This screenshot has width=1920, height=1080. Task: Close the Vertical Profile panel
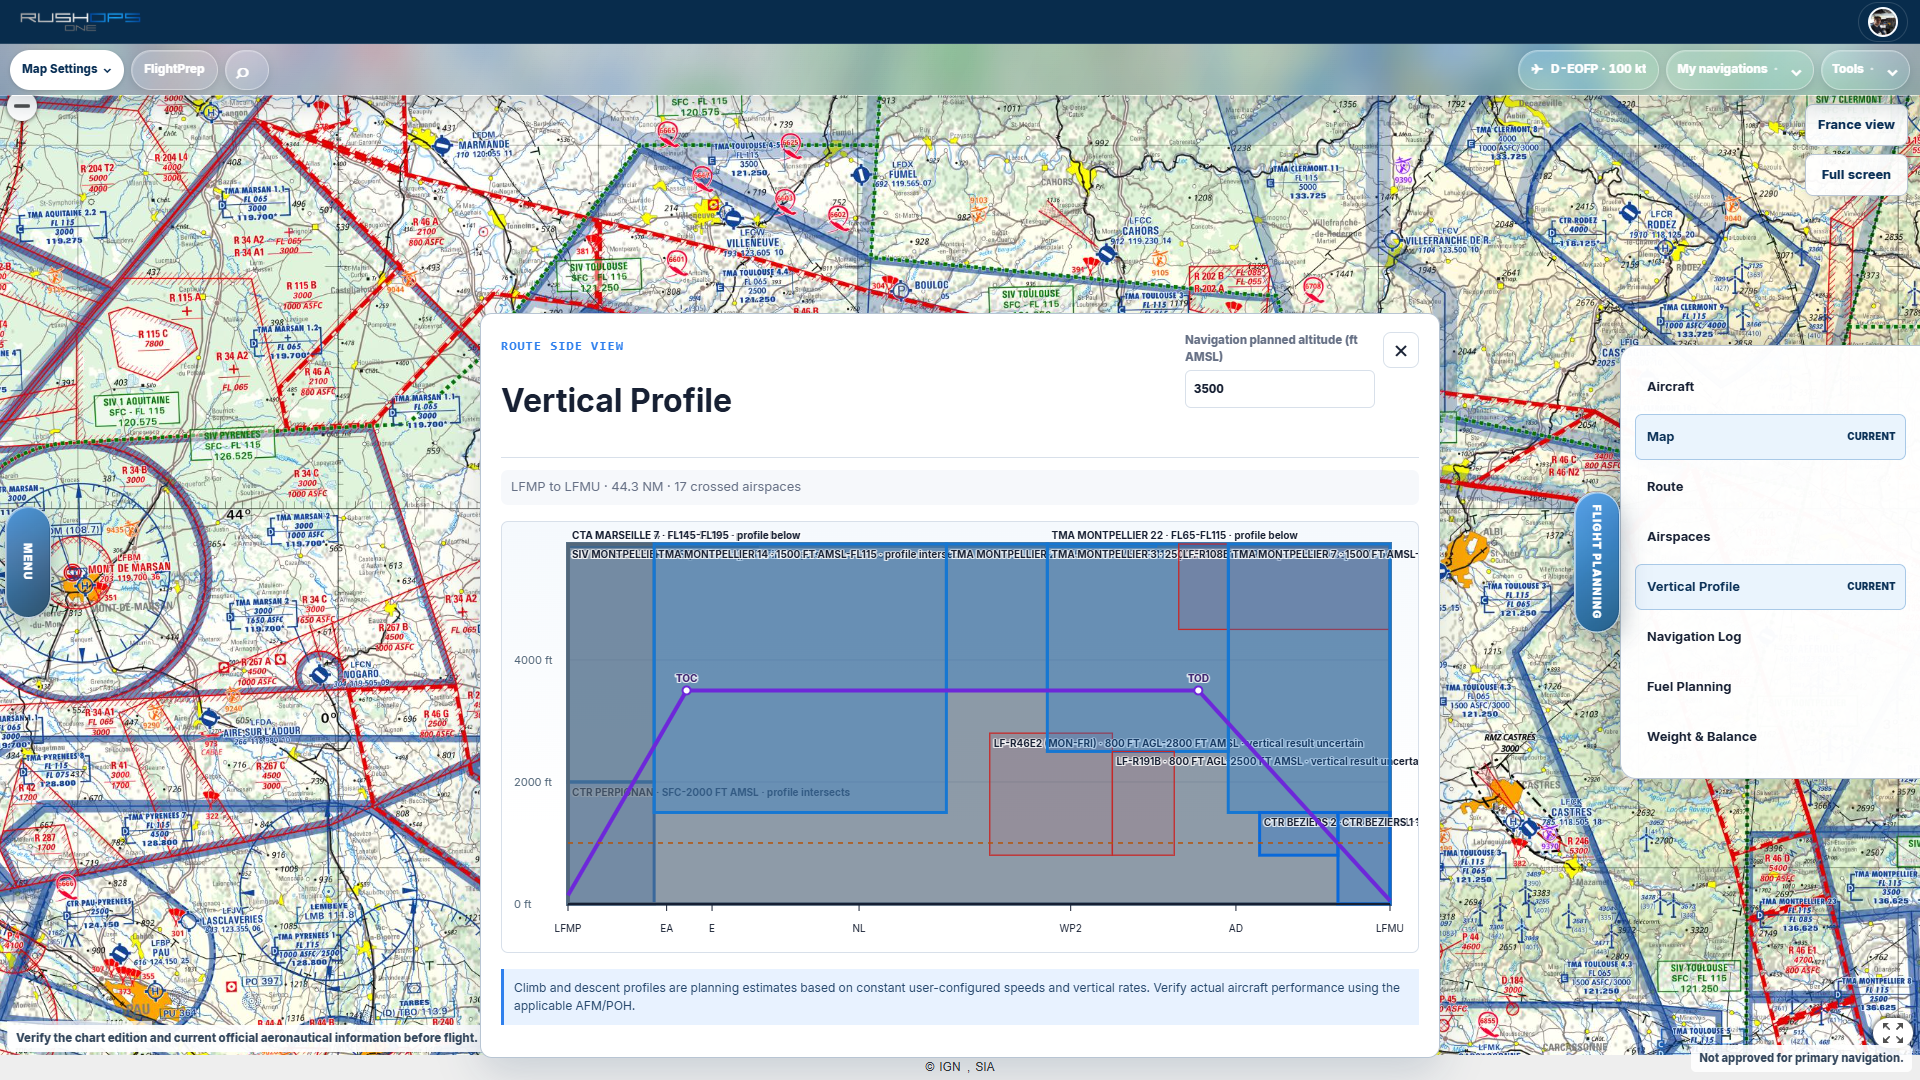[x=1400, y=351]
